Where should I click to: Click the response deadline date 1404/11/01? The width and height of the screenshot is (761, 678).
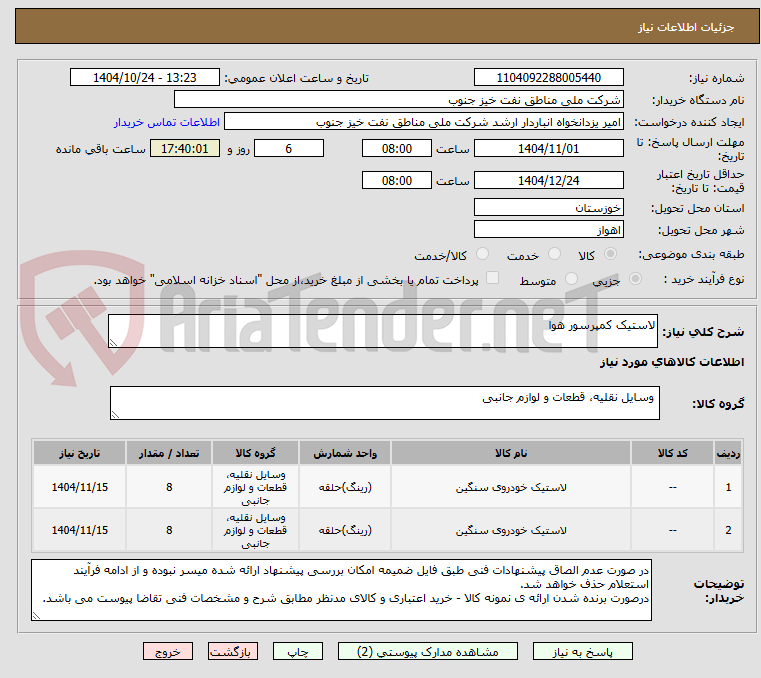tap(548, 148)
